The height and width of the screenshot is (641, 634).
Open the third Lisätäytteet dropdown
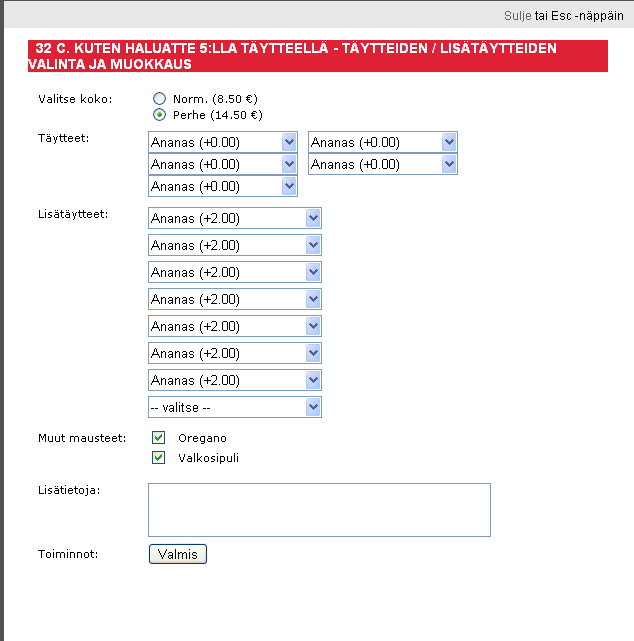pyautogui.click(x=235, y=272)
